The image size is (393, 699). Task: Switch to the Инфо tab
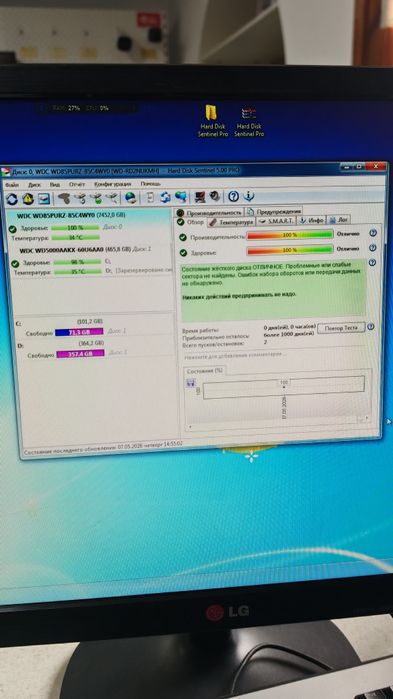pyautogui.click(x=311, y=220)
